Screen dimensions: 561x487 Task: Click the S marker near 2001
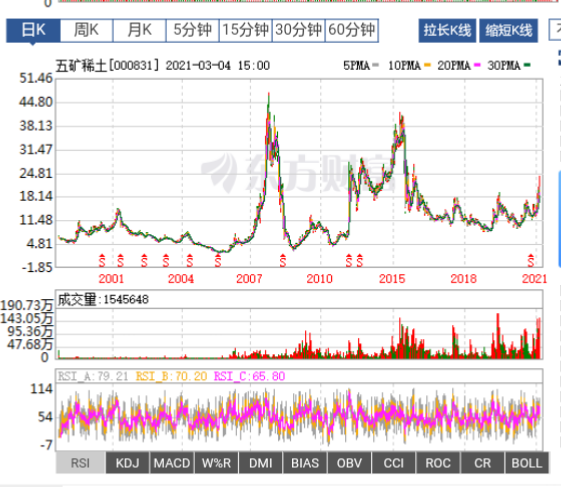pyautogui.click(x=121, y=260)
